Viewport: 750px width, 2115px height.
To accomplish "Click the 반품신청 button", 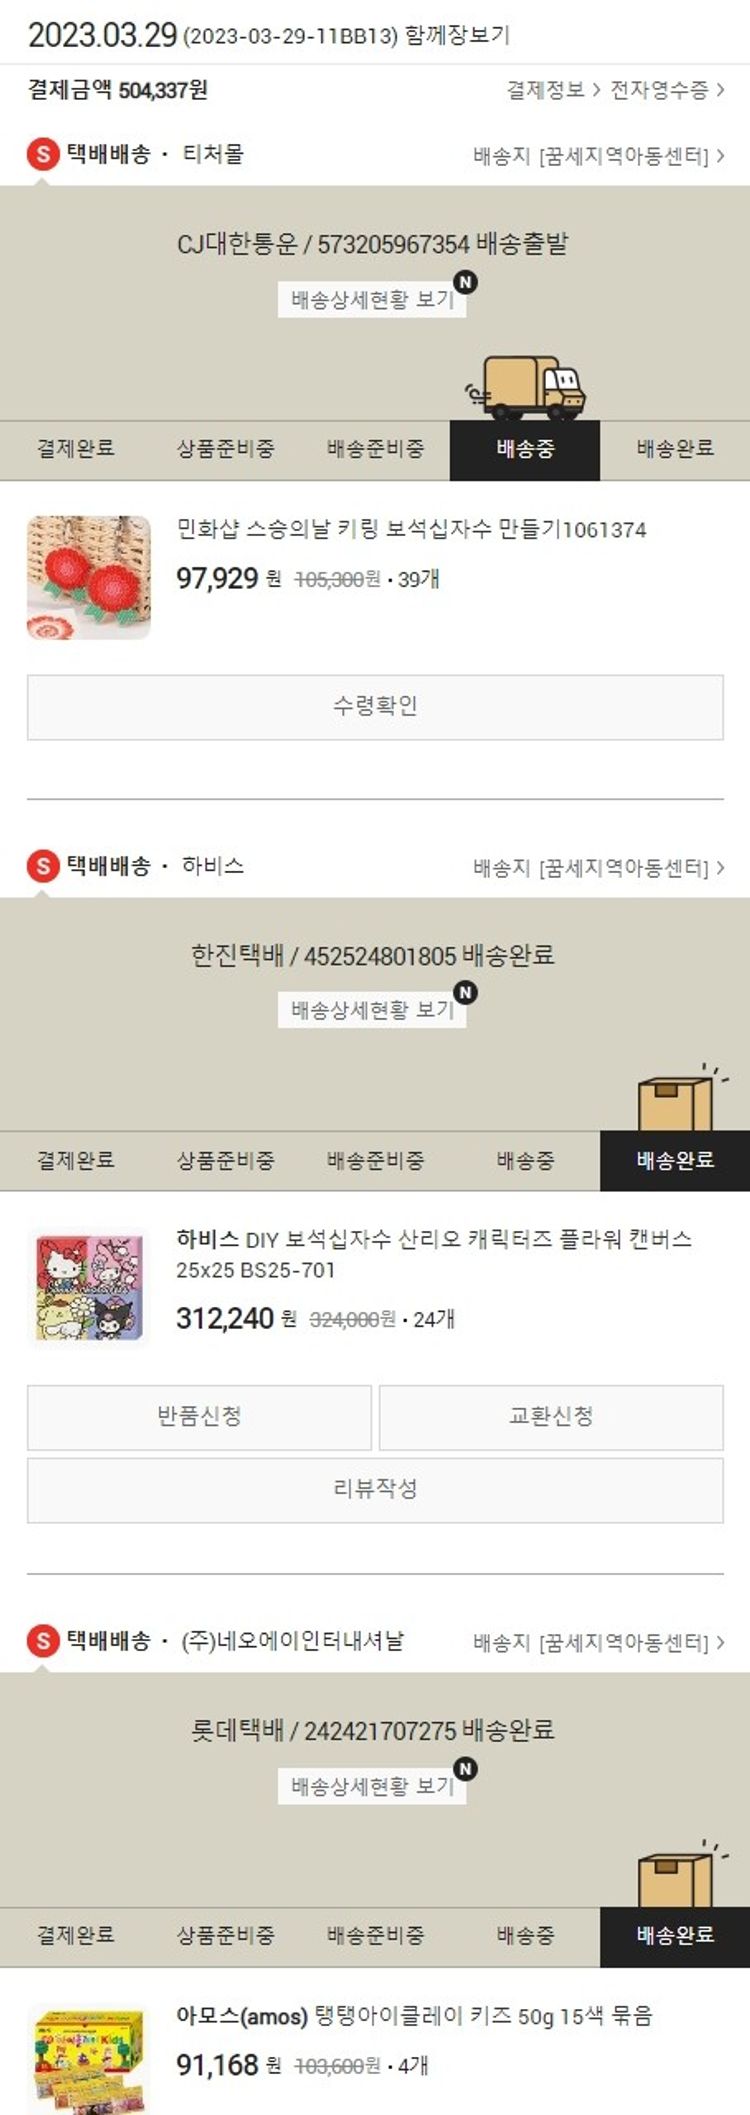I will 199,1417.
